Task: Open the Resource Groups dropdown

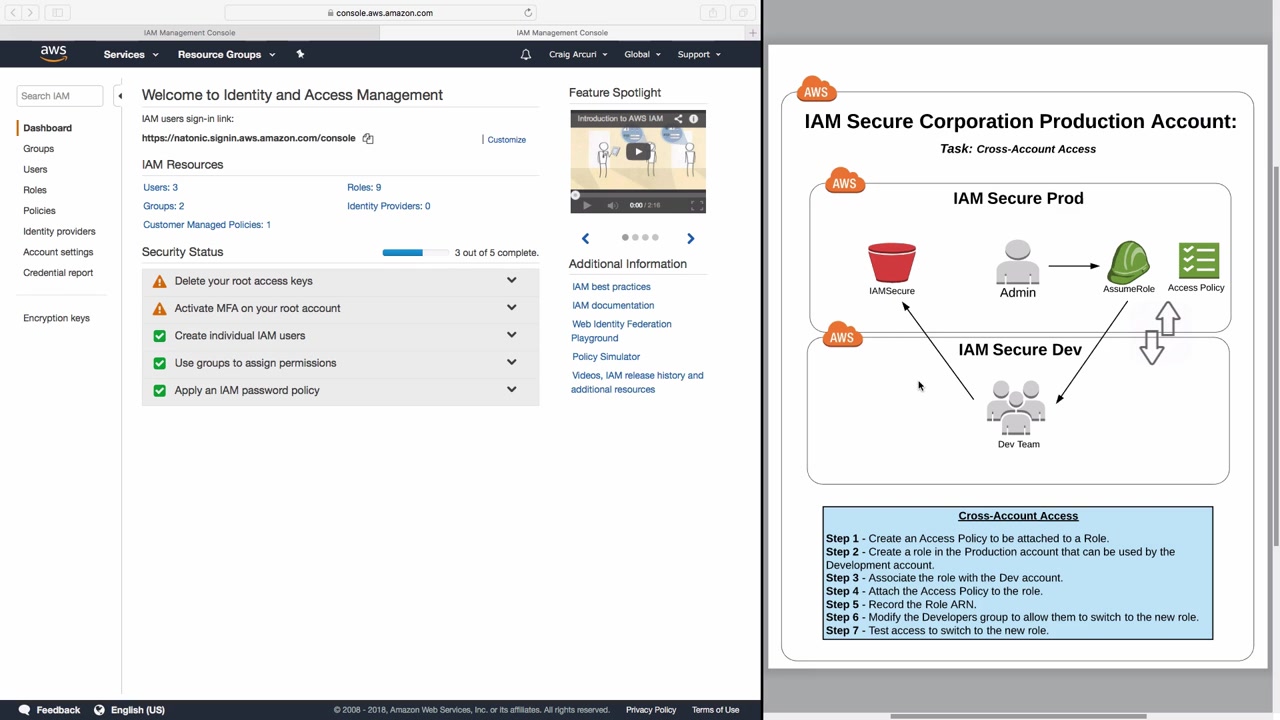Action: click(x=226, y=54)
